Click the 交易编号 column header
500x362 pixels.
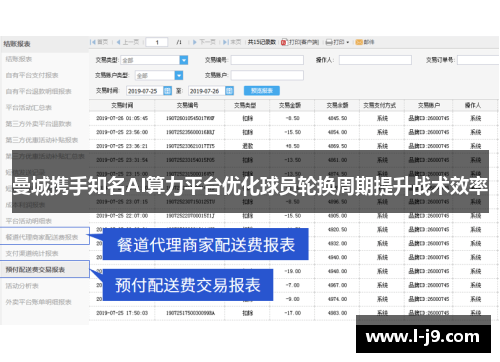click(187, 105)
